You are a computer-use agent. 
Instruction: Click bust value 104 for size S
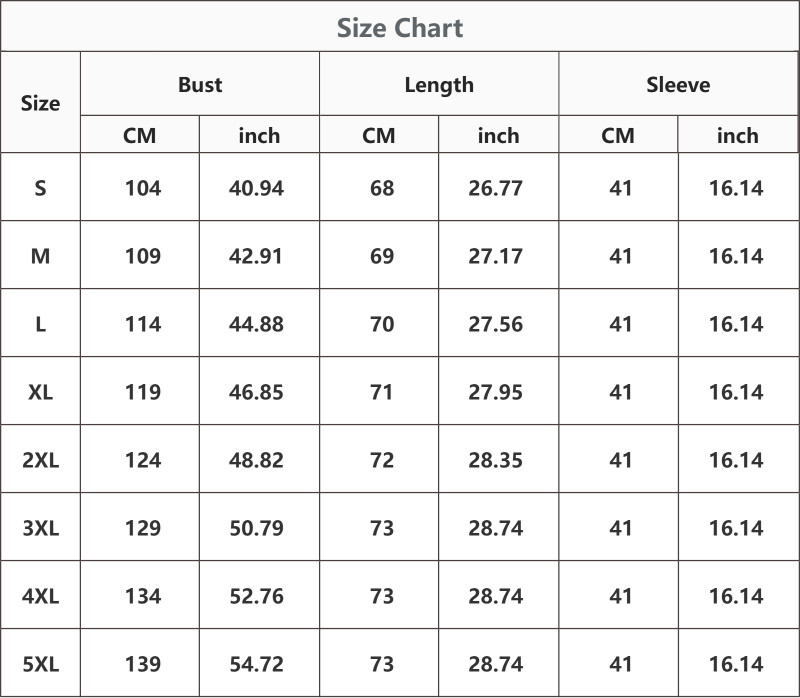(143, 188)
